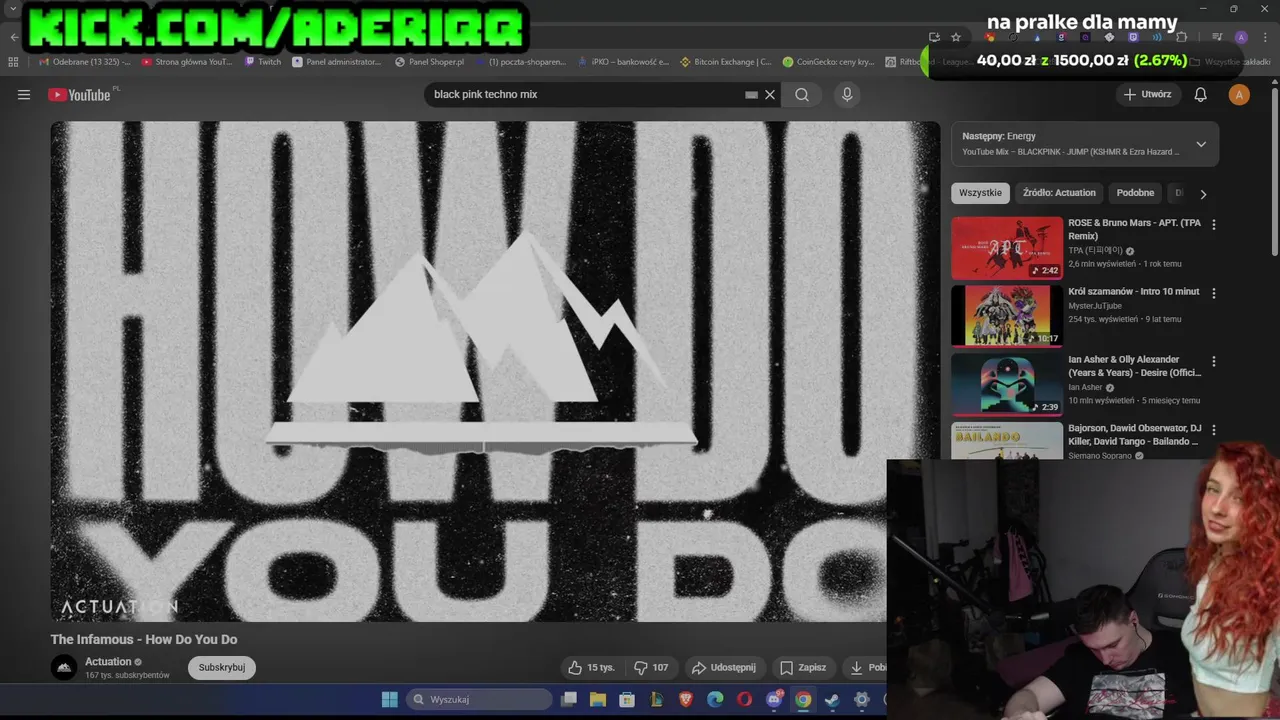The width and height of the screenshot is (1280, 720).
Task: Click video title The Infamous - How Do You Do
Action: click(x=144, y=639)
